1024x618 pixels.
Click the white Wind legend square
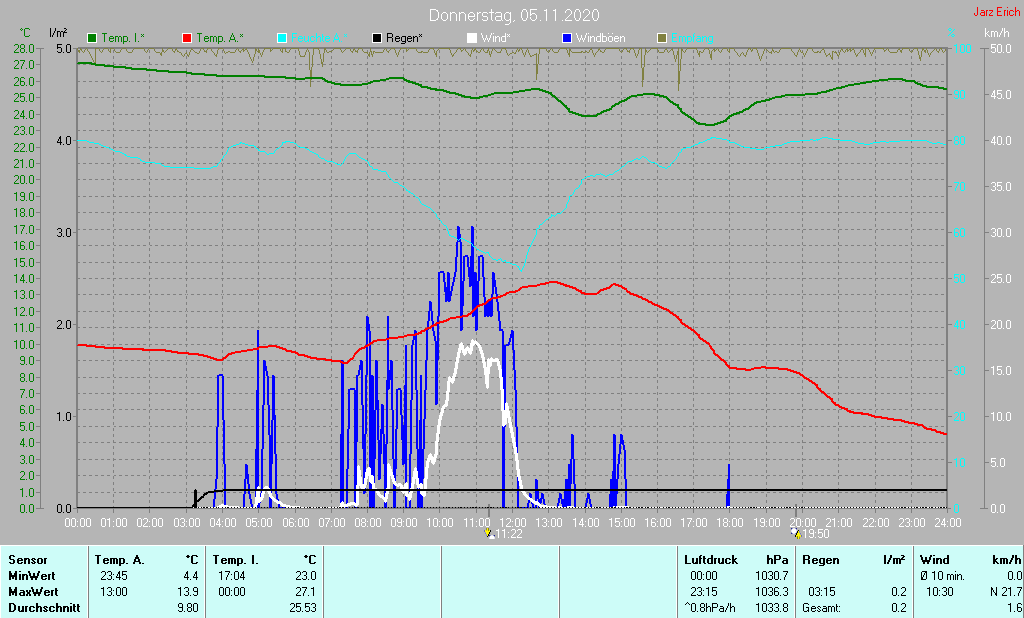pos(472,38)
